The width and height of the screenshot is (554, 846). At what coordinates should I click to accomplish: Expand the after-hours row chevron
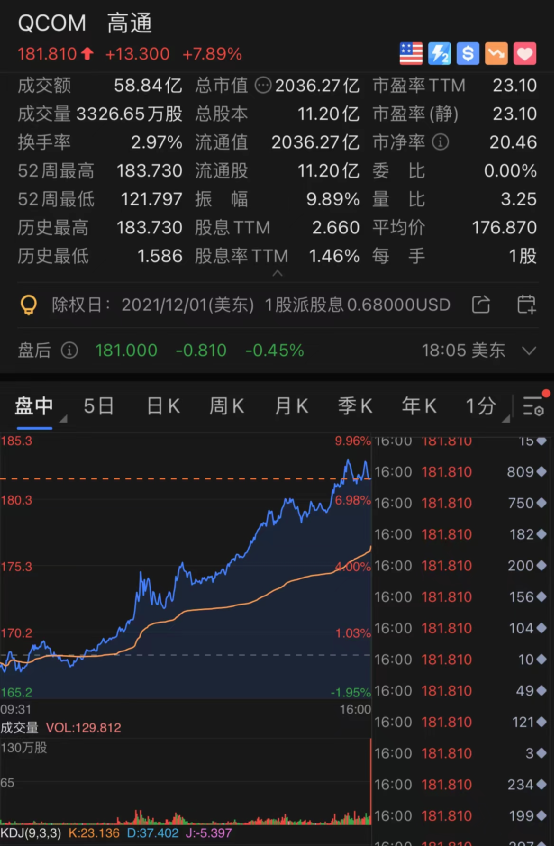[x=529, y=351]
